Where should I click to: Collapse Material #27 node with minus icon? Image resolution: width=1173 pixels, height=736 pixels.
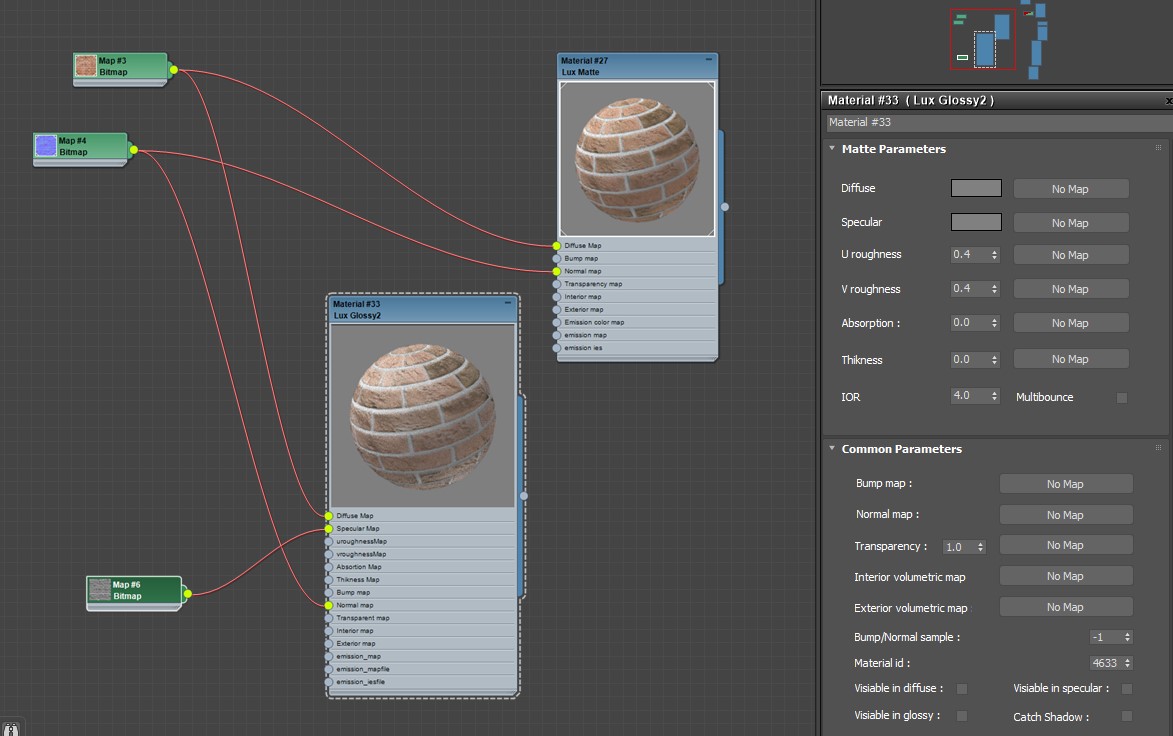[x=708, y=60]
